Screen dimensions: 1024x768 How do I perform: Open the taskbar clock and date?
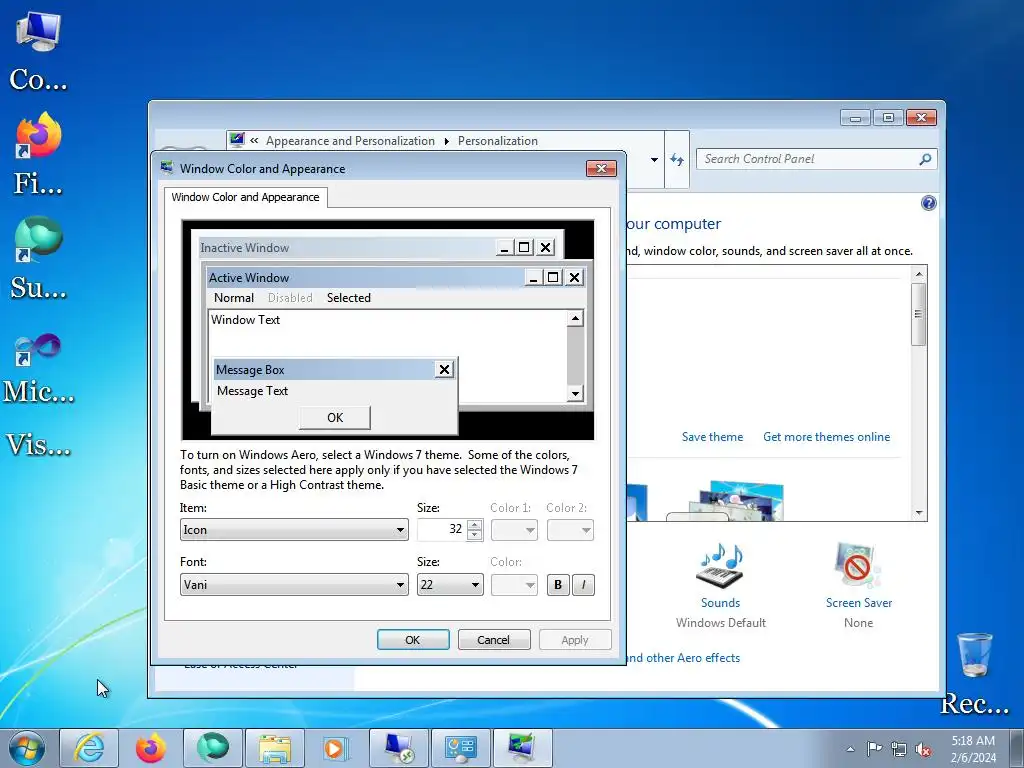(x=973, y=749)
